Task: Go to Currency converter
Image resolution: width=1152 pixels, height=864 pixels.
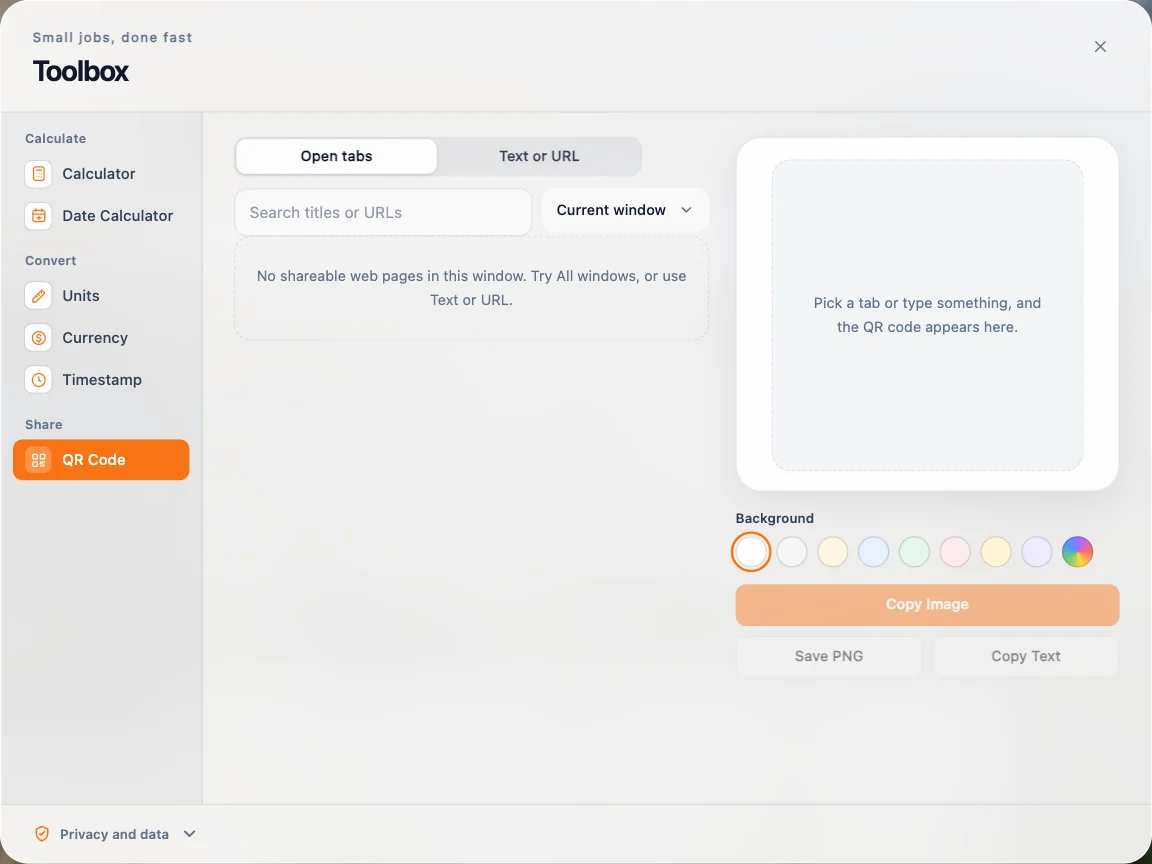Action: [x=101, y=338]
